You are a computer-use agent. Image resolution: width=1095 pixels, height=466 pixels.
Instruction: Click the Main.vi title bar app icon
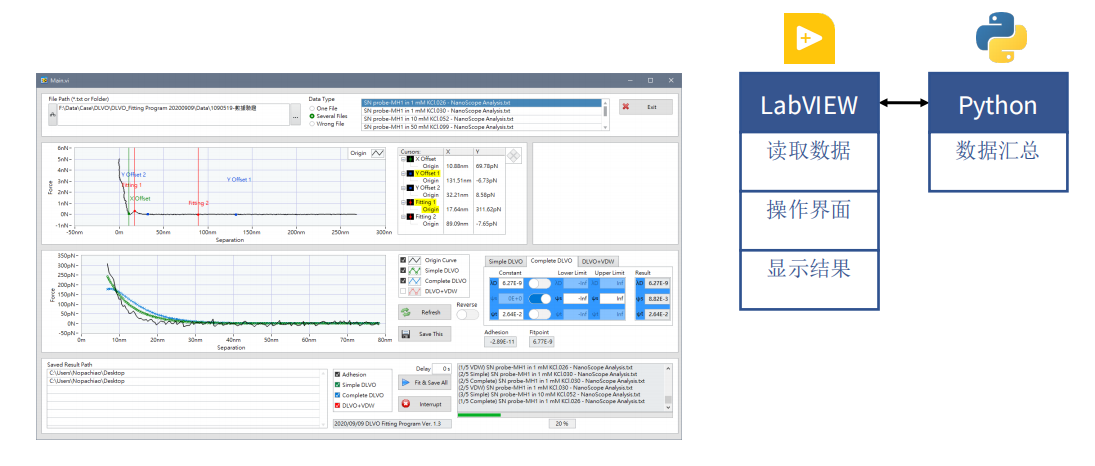click(x=43, y=81)
